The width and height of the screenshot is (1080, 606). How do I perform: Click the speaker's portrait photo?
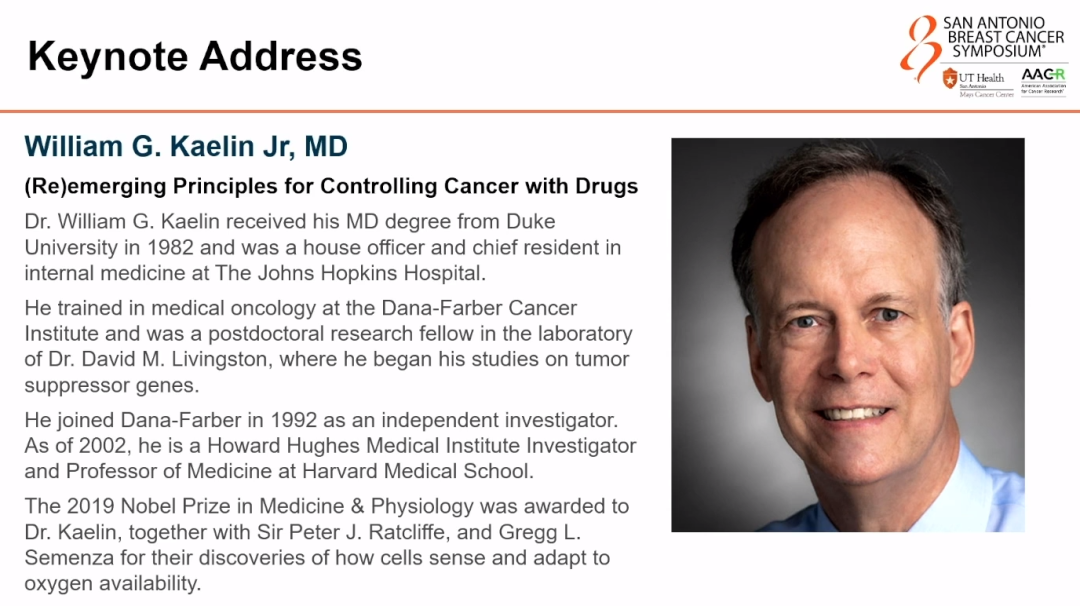click(847, 334)
